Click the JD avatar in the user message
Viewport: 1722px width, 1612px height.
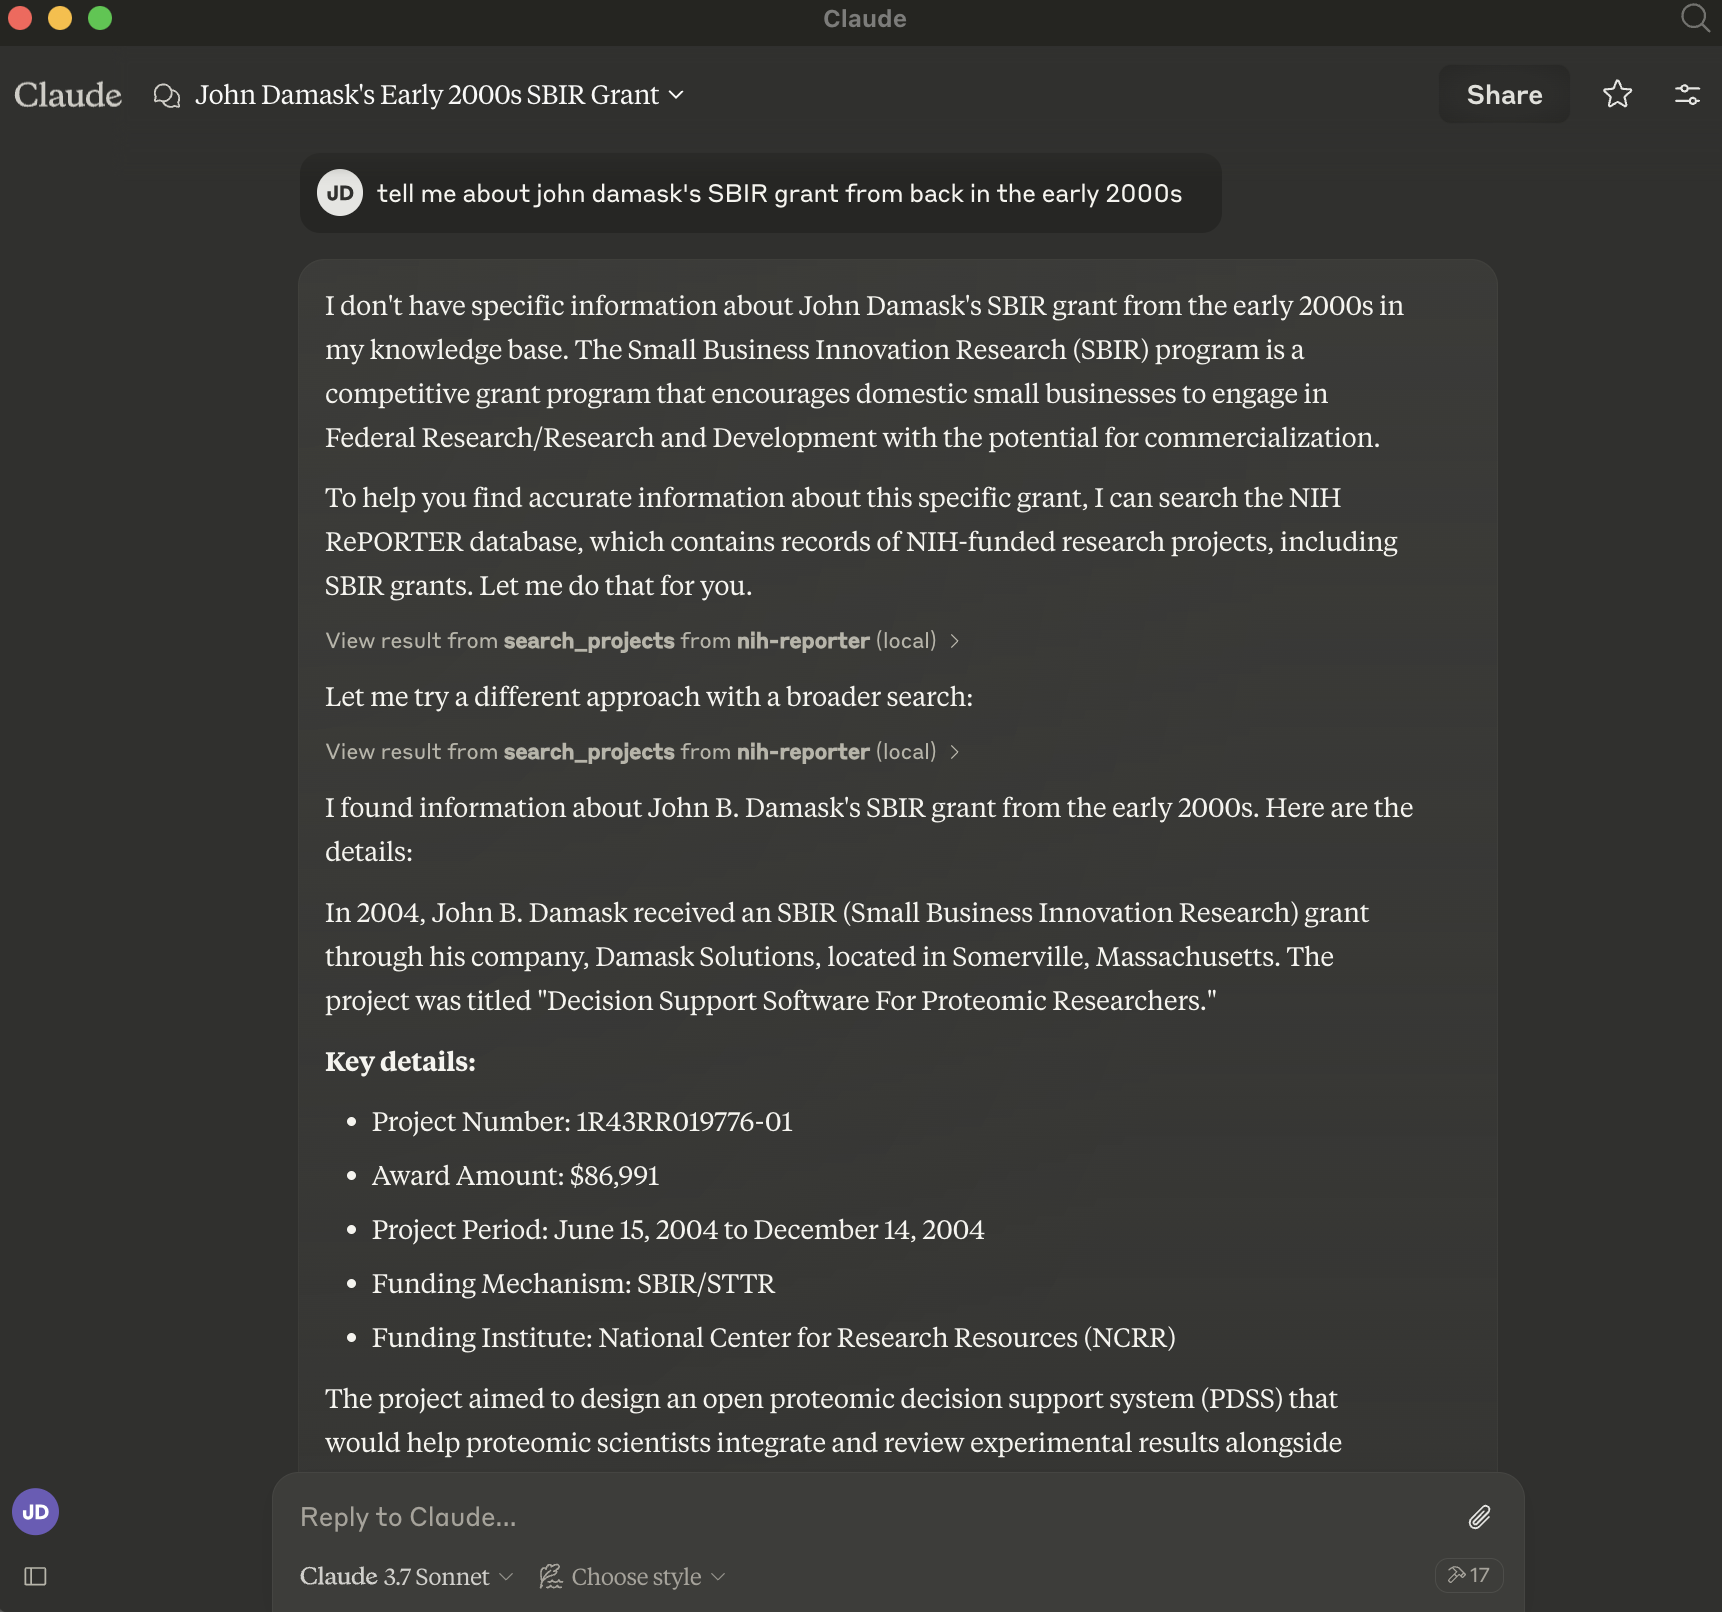[340, 193]
